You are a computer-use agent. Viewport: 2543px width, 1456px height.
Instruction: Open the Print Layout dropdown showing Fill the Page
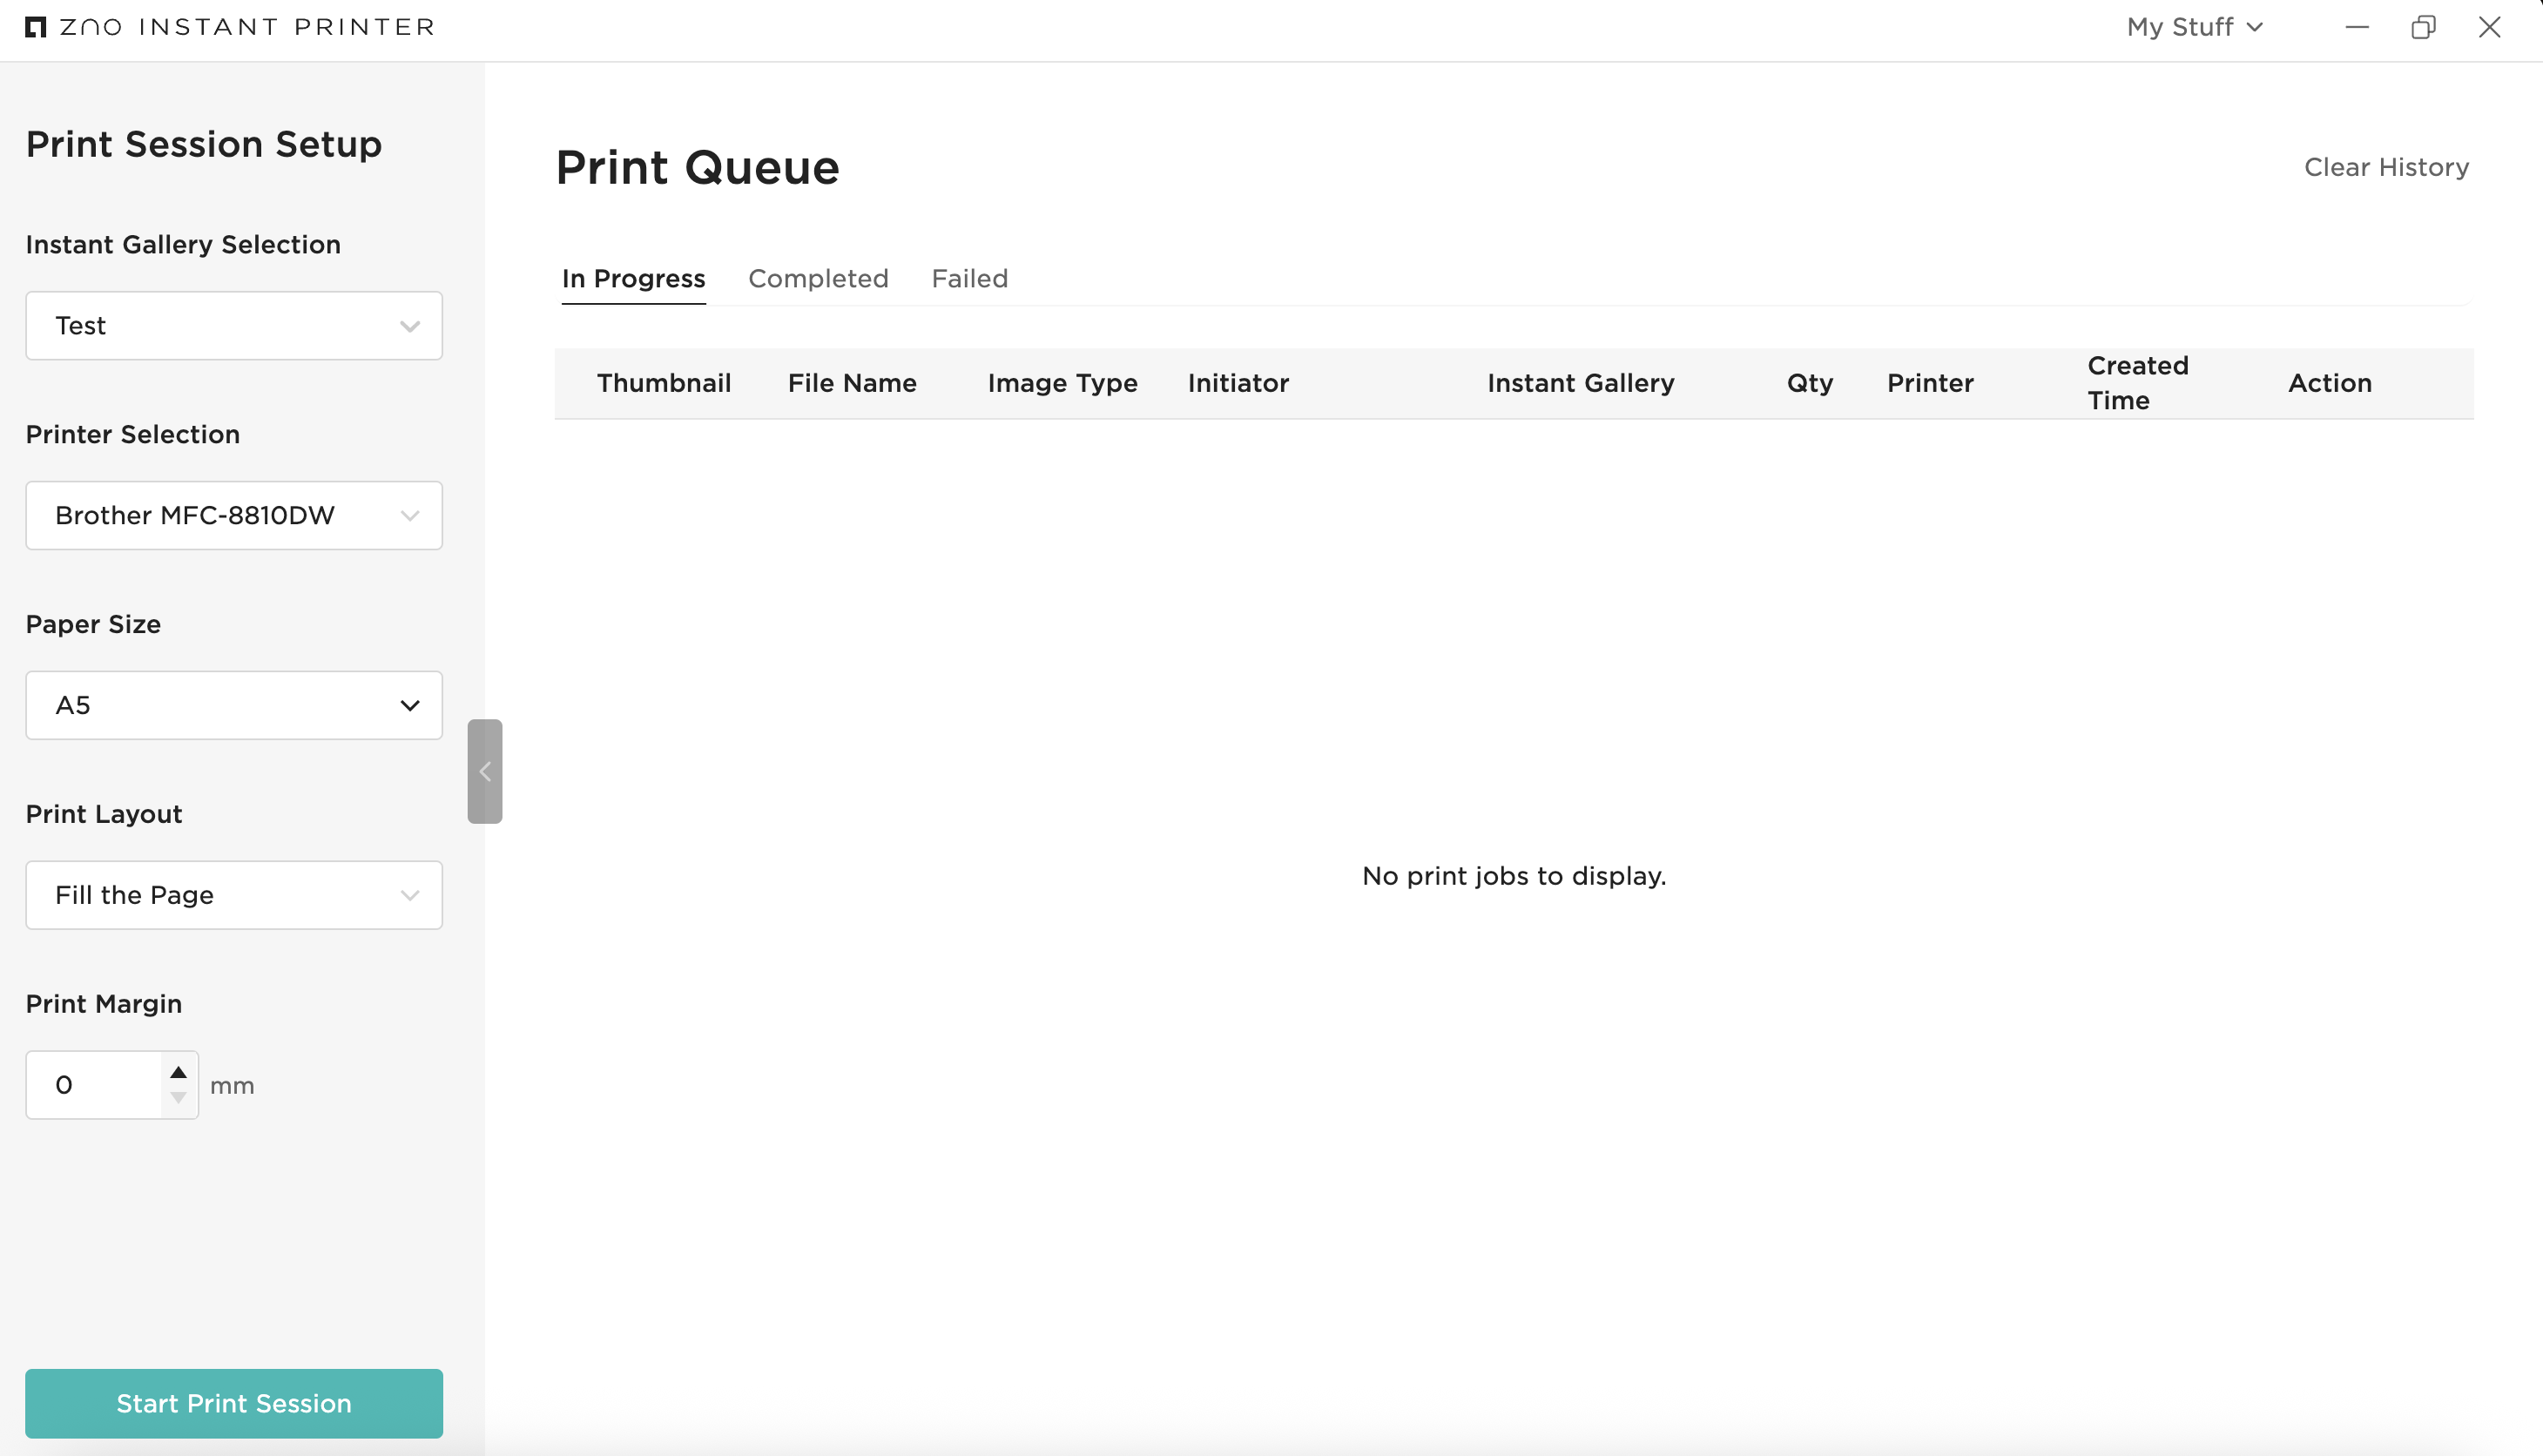point(233,895)
